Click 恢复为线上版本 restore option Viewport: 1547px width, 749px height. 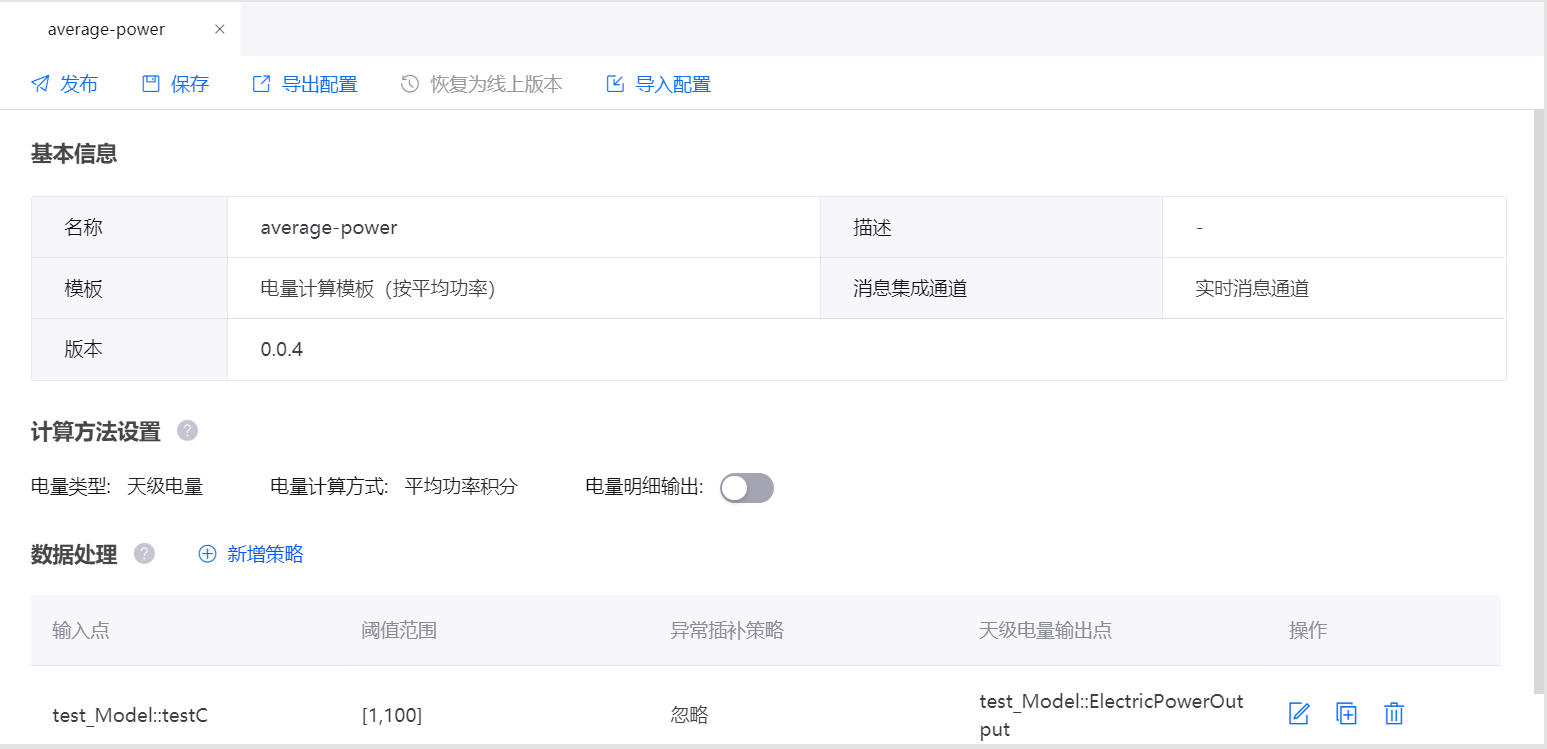[x=482, y=84]
